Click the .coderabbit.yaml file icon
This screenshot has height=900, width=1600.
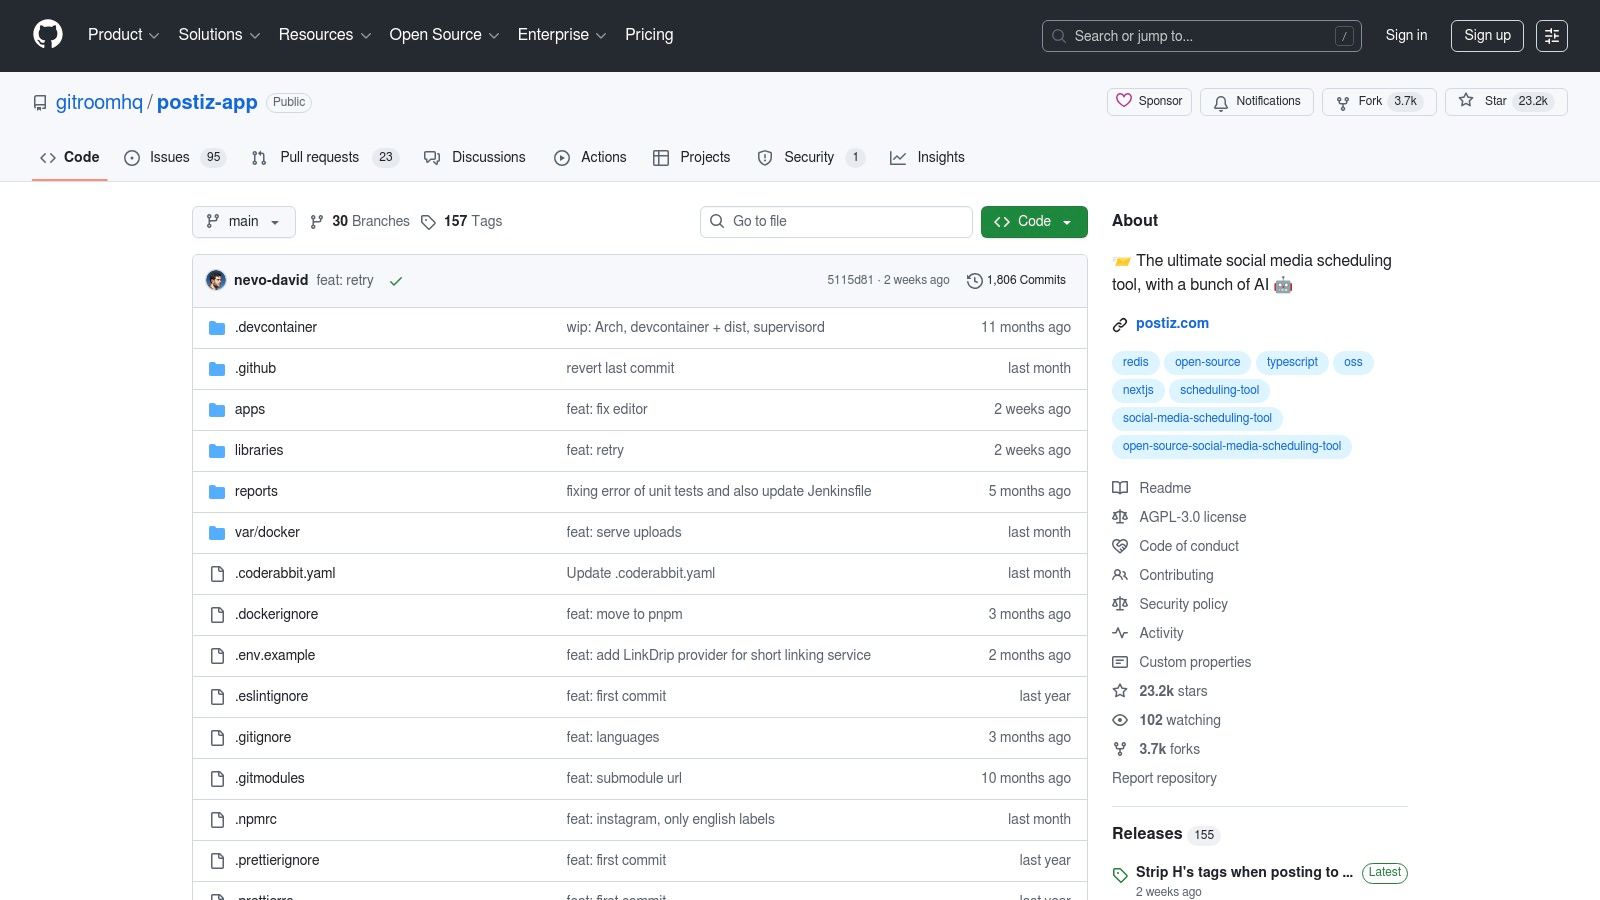pos(217,574)
